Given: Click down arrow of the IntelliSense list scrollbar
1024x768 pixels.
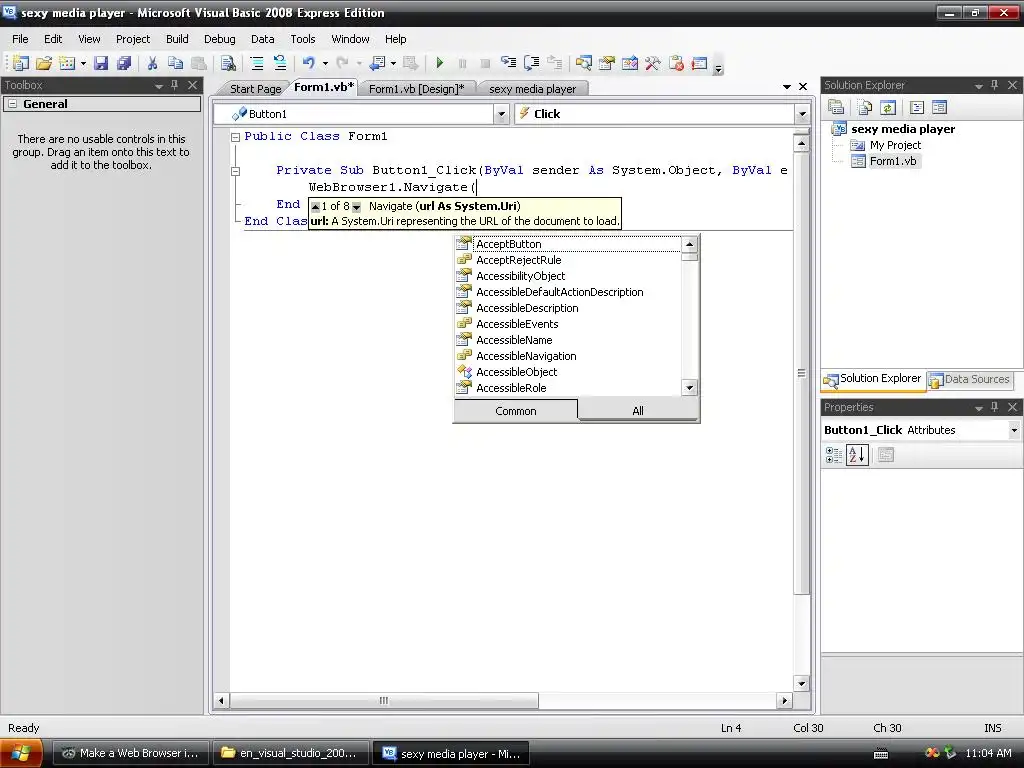Looking at the screenshot, I should tap(690, 388).
